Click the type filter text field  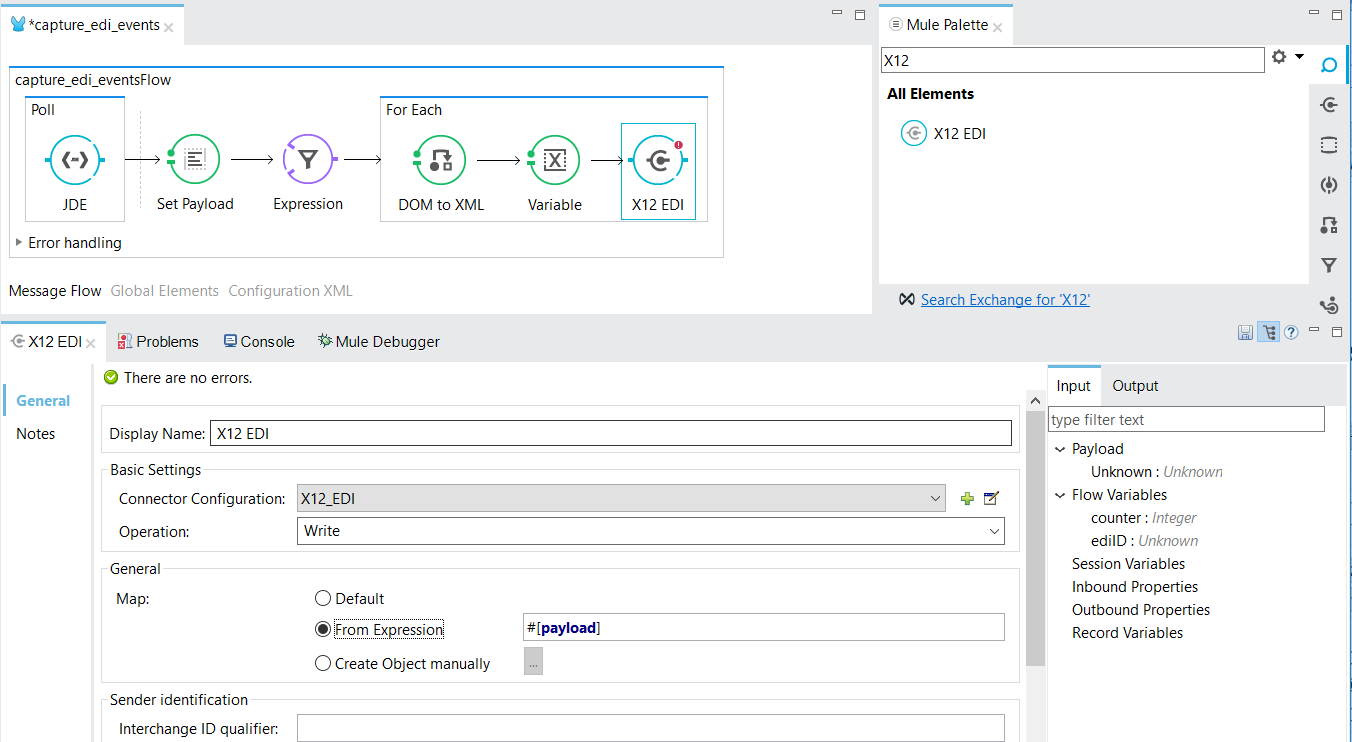click(x=1187, y=420)
